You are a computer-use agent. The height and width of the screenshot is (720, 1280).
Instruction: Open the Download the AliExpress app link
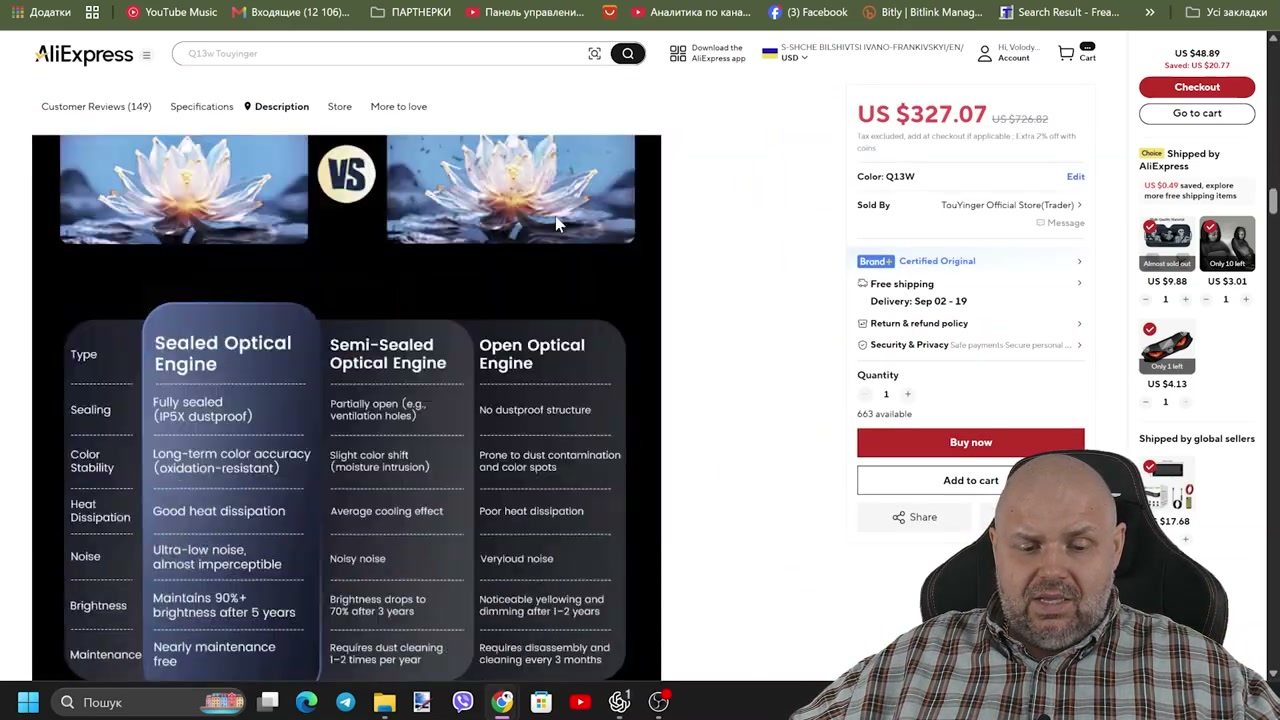(707, 54)
